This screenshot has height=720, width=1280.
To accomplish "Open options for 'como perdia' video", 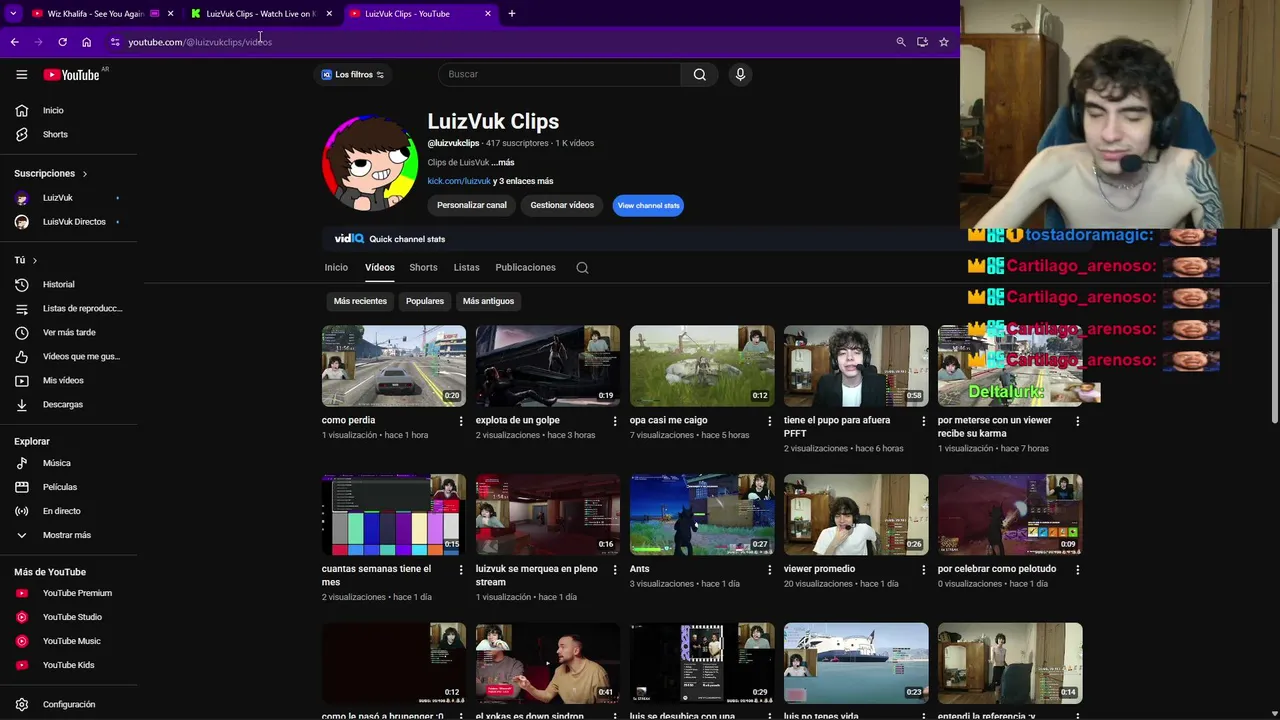I will pyautogui.click(x=461, y=421).
